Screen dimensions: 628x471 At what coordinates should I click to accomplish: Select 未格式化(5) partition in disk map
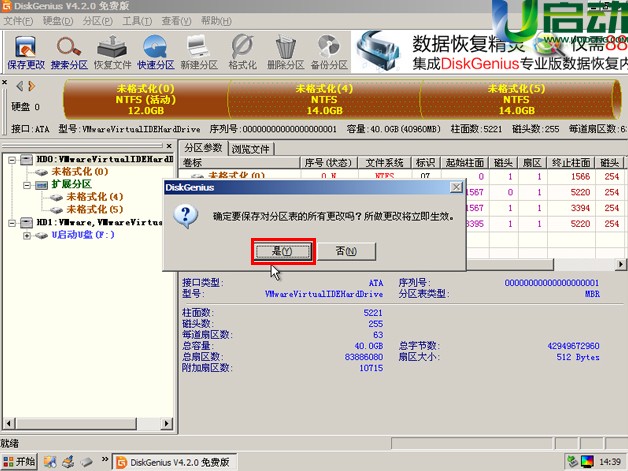click(x=516, y=99)
